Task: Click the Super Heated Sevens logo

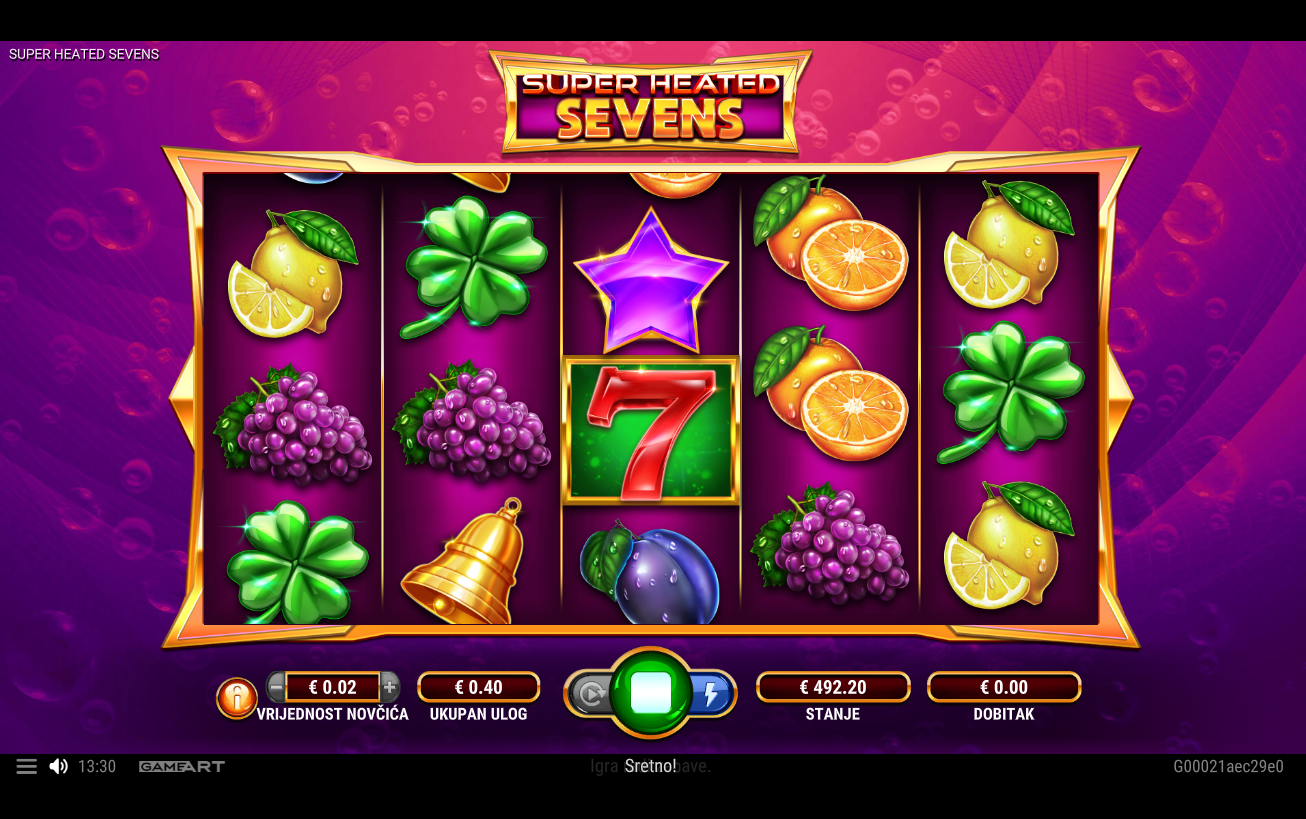Action: 651,102
